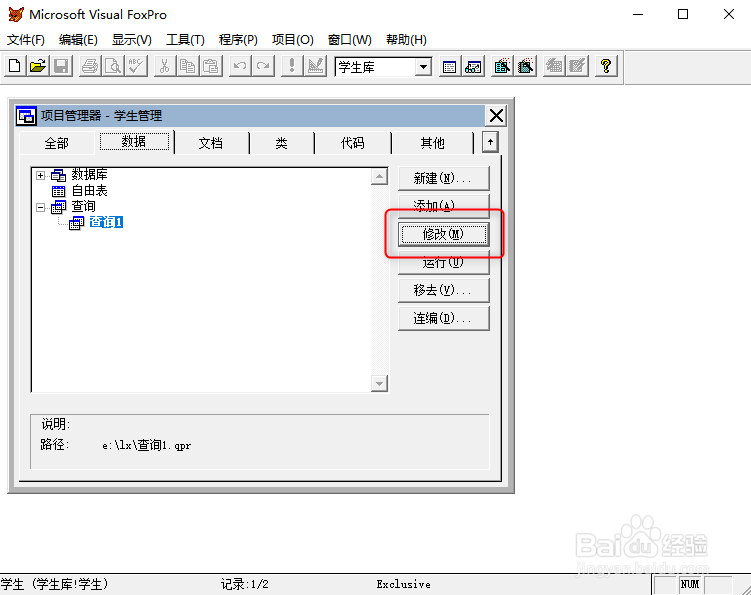
Task: Switch to the 全部 tab
Action: coord(57,143)
